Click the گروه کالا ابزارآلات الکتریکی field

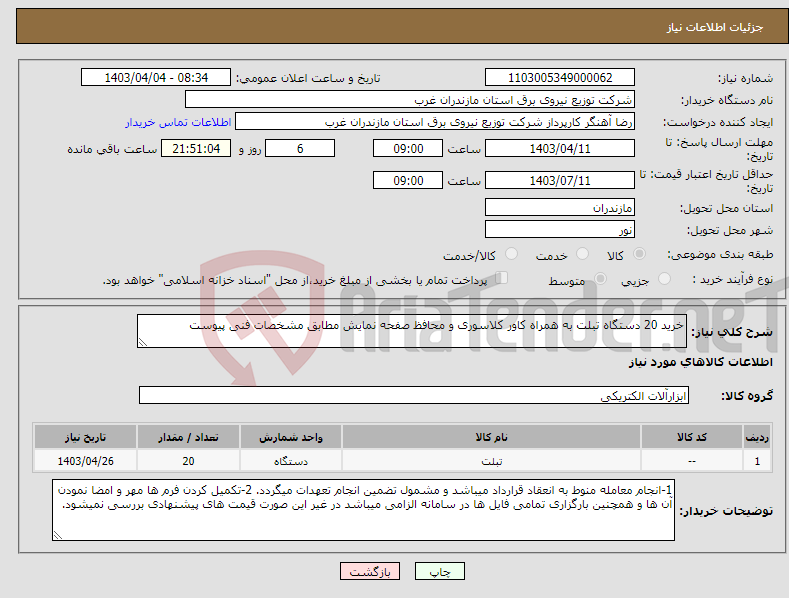pyautogui.click(x=414, y=396)
